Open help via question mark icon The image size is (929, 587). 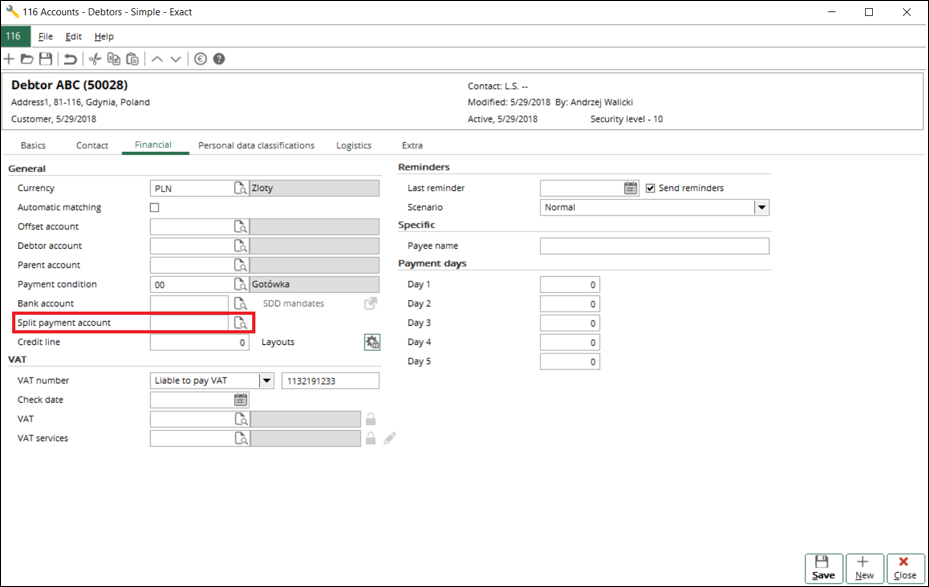219,59
